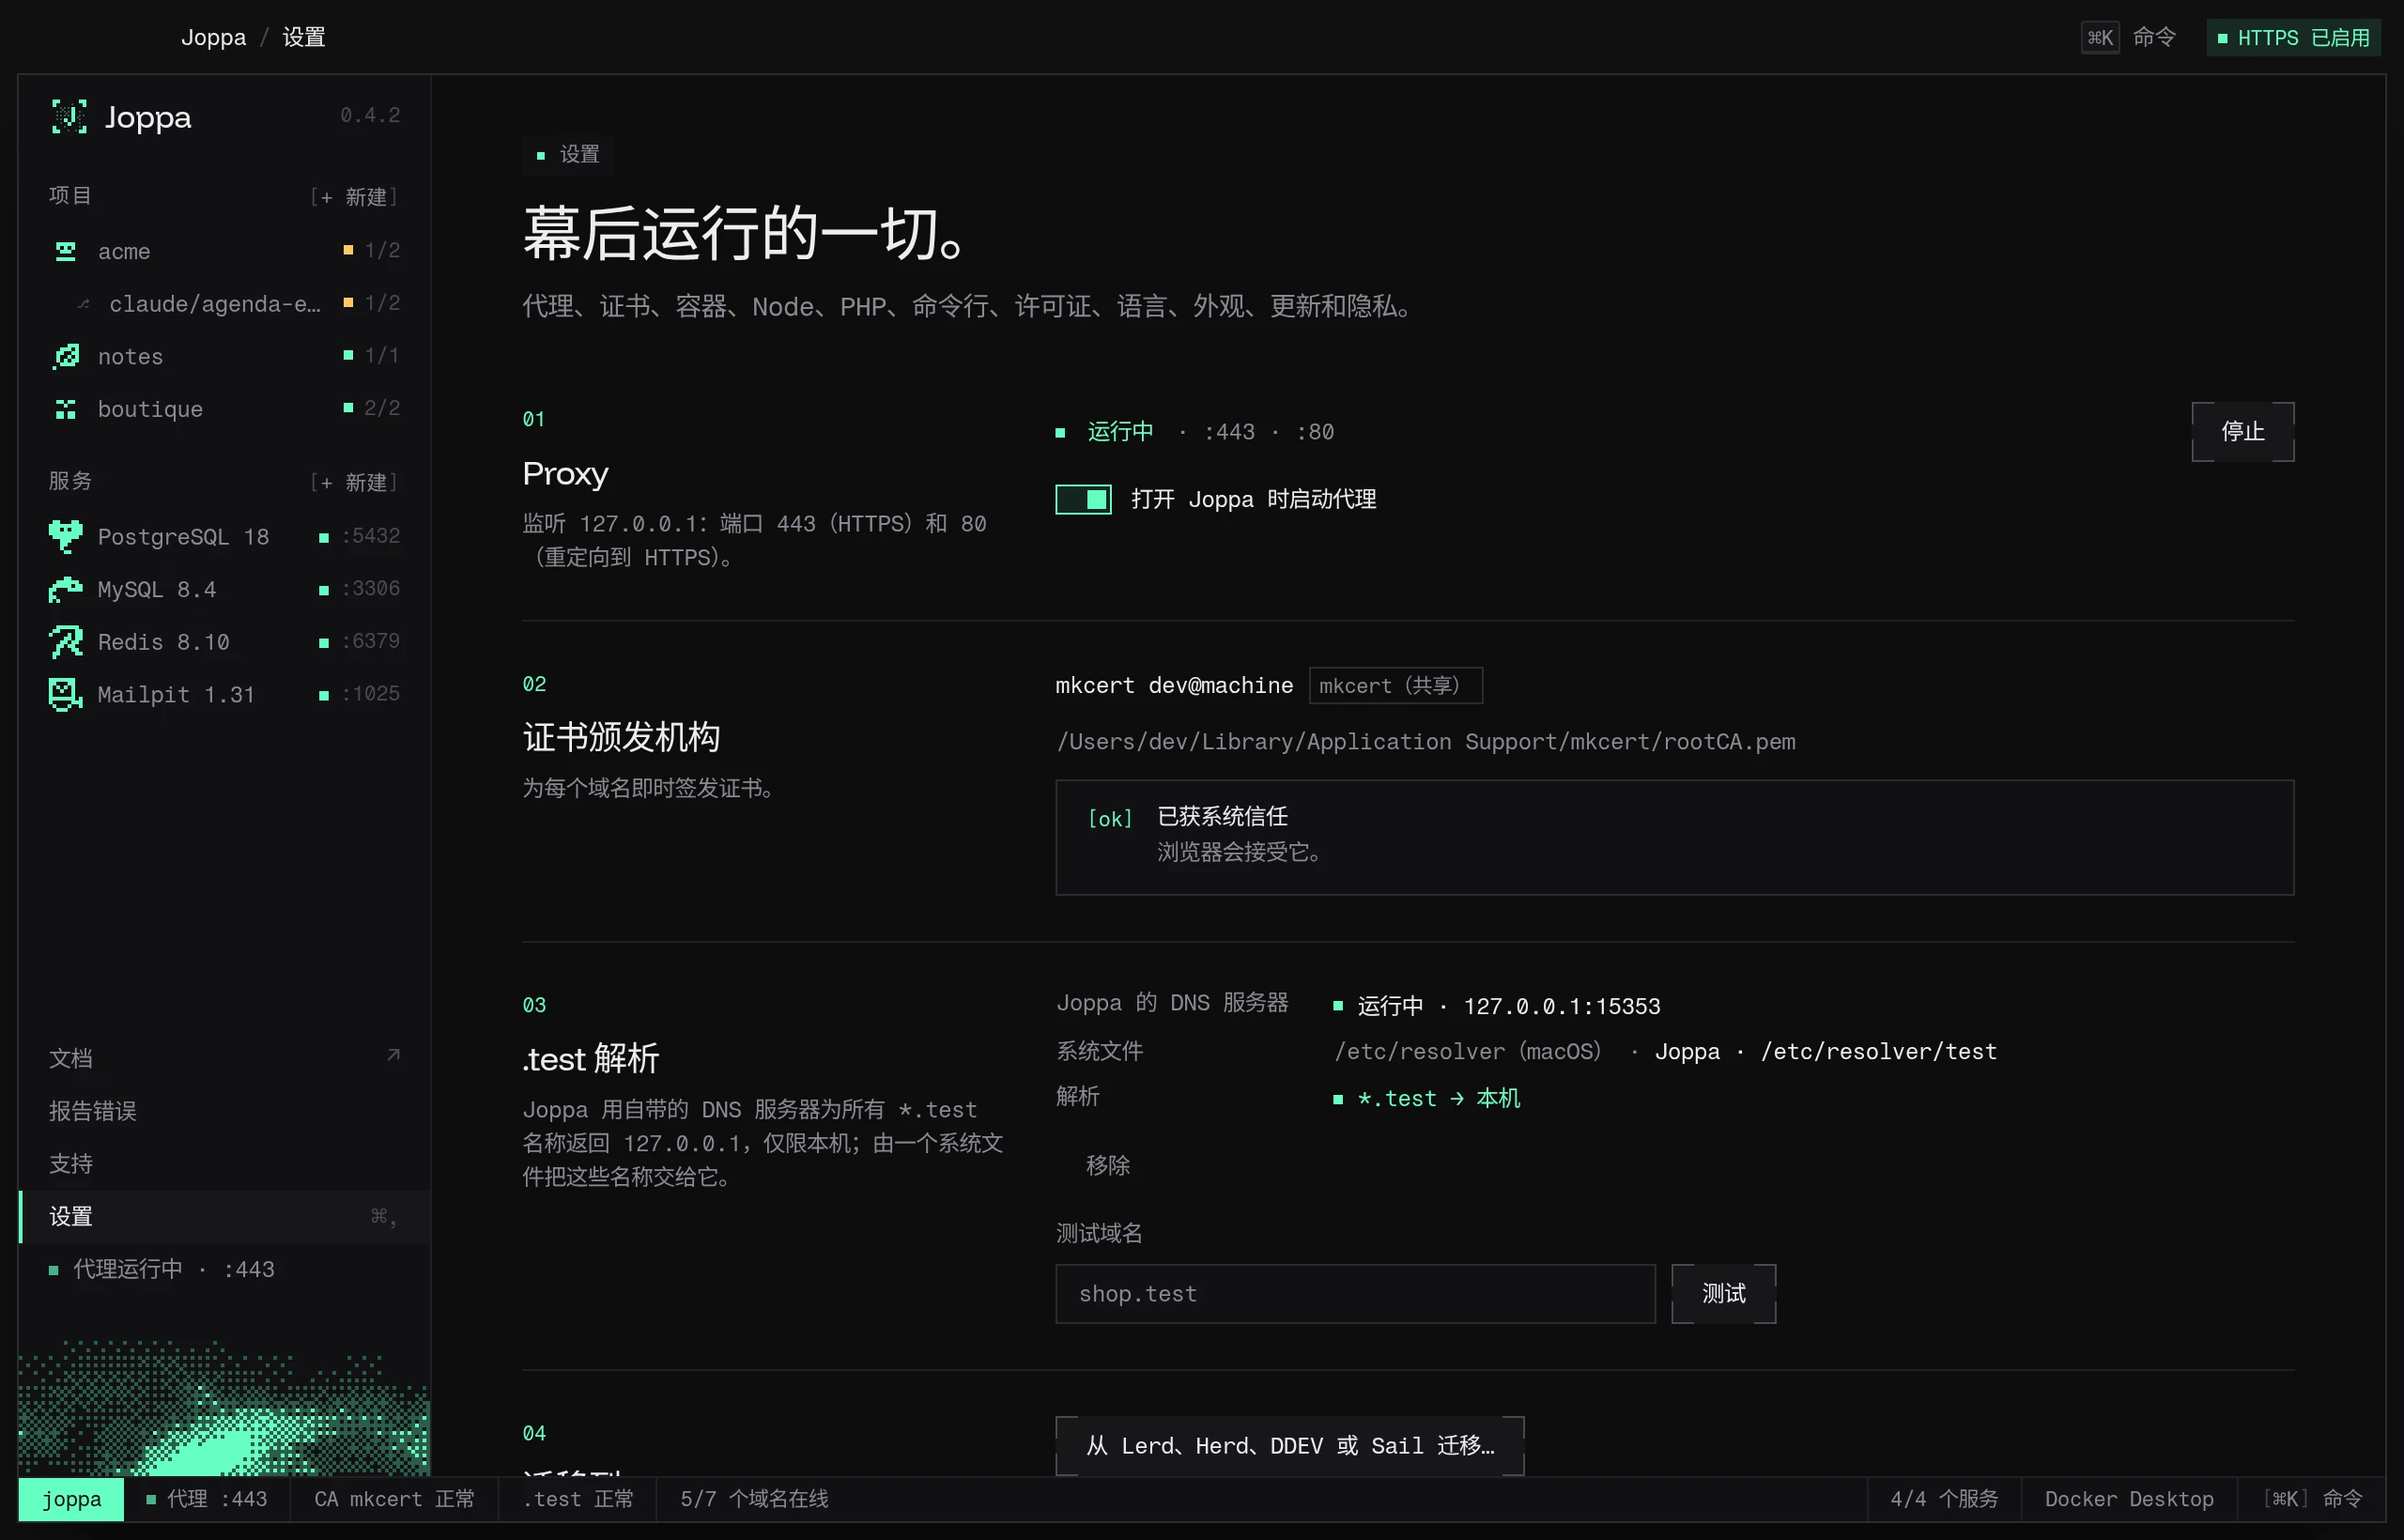Click CA mkcert 正常 in status bar
This screenshot has height=1540, width=2404.
[x=394, y=1498]
